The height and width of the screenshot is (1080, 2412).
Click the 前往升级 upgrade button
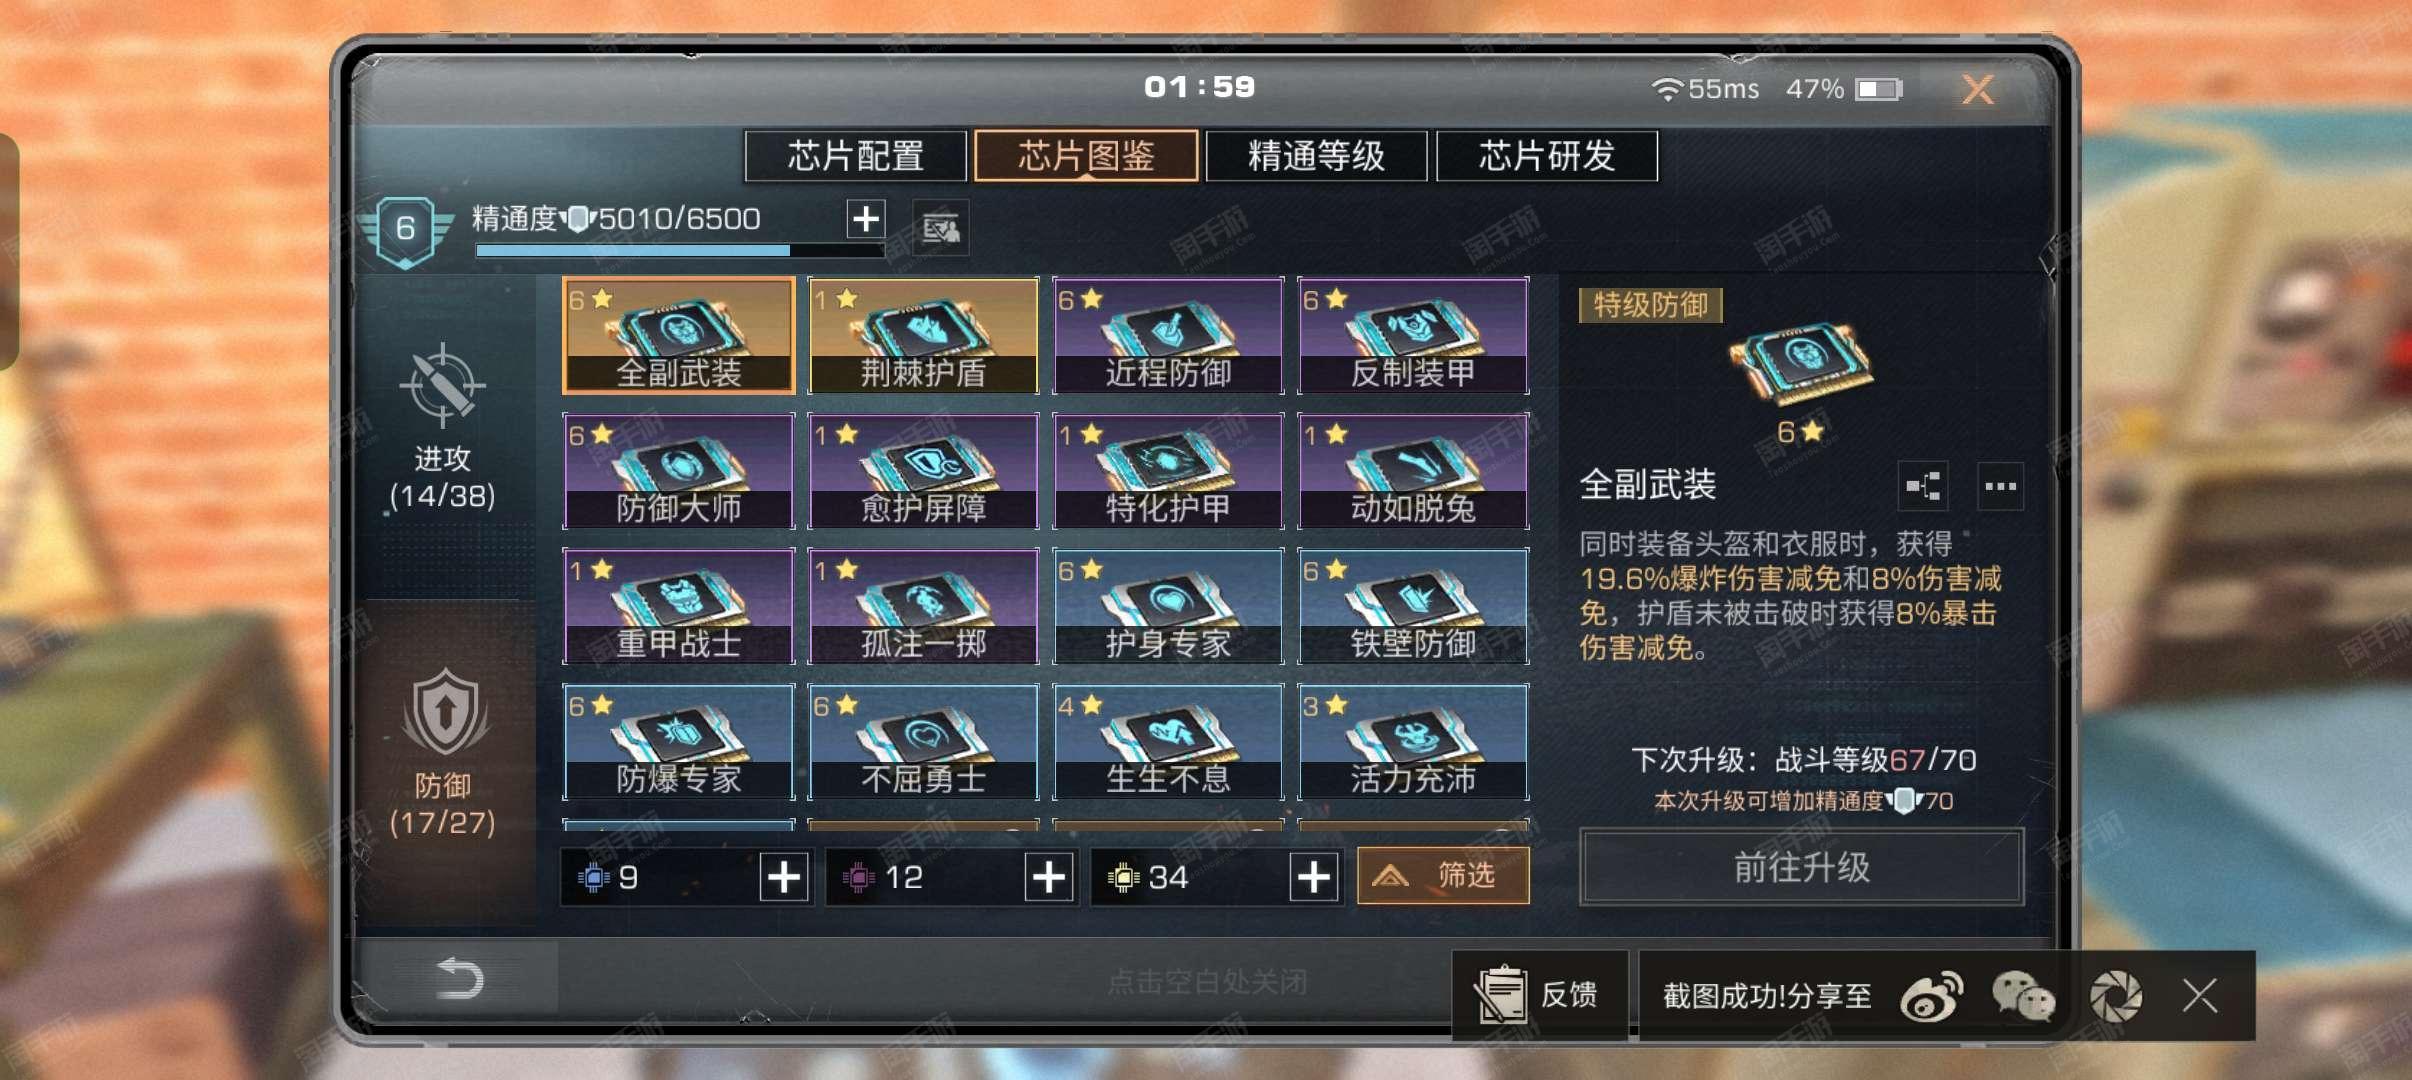tap(1802, 867)
